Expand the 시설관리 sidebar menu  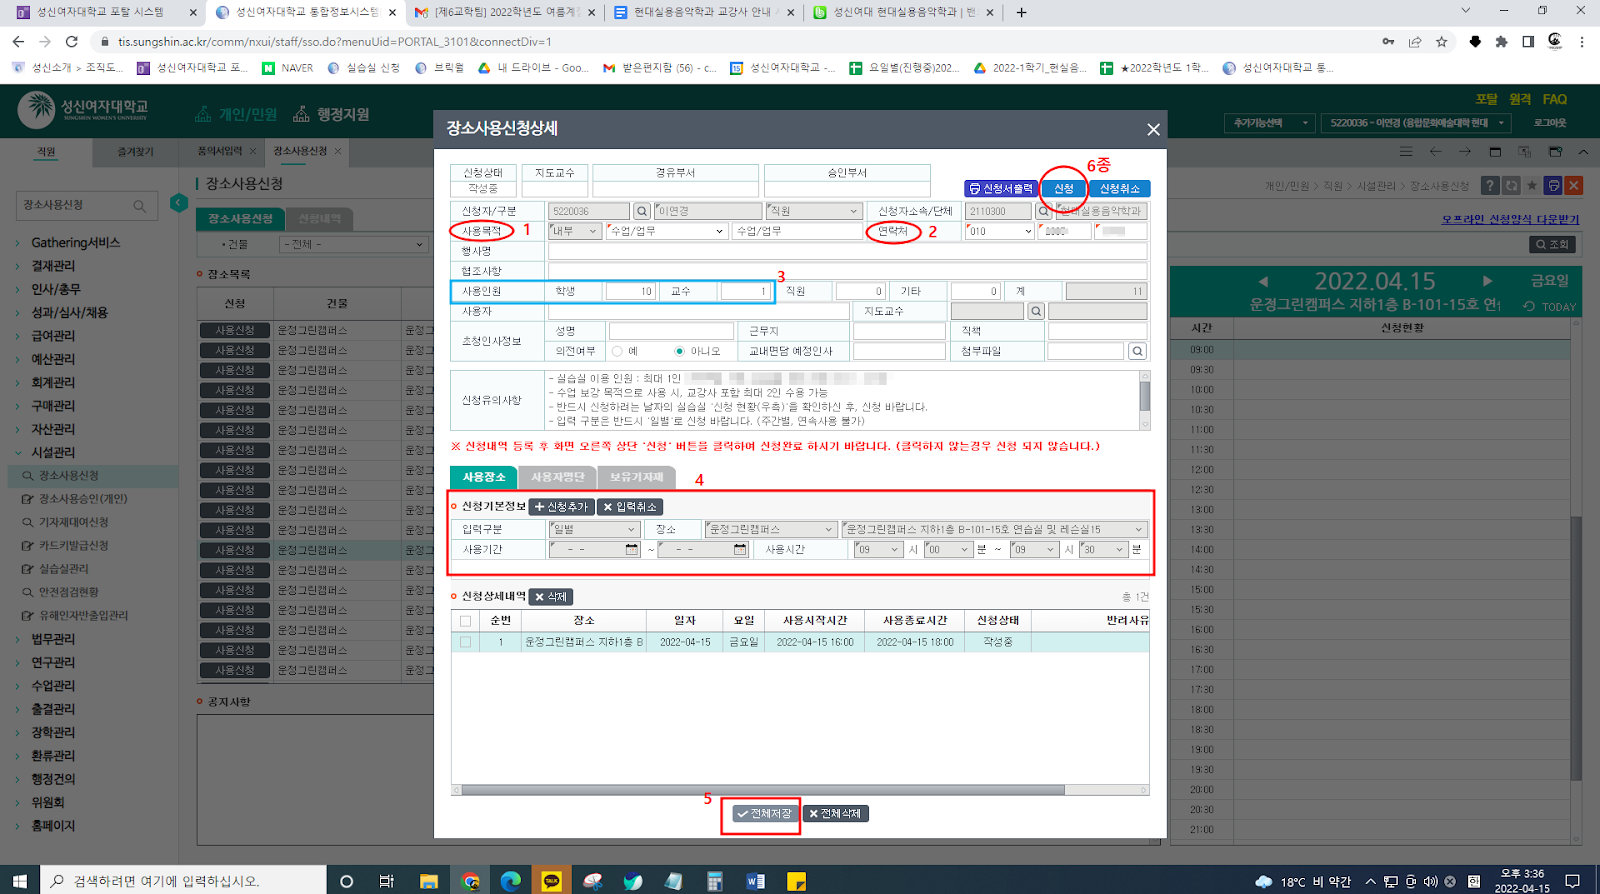(53, 452)
